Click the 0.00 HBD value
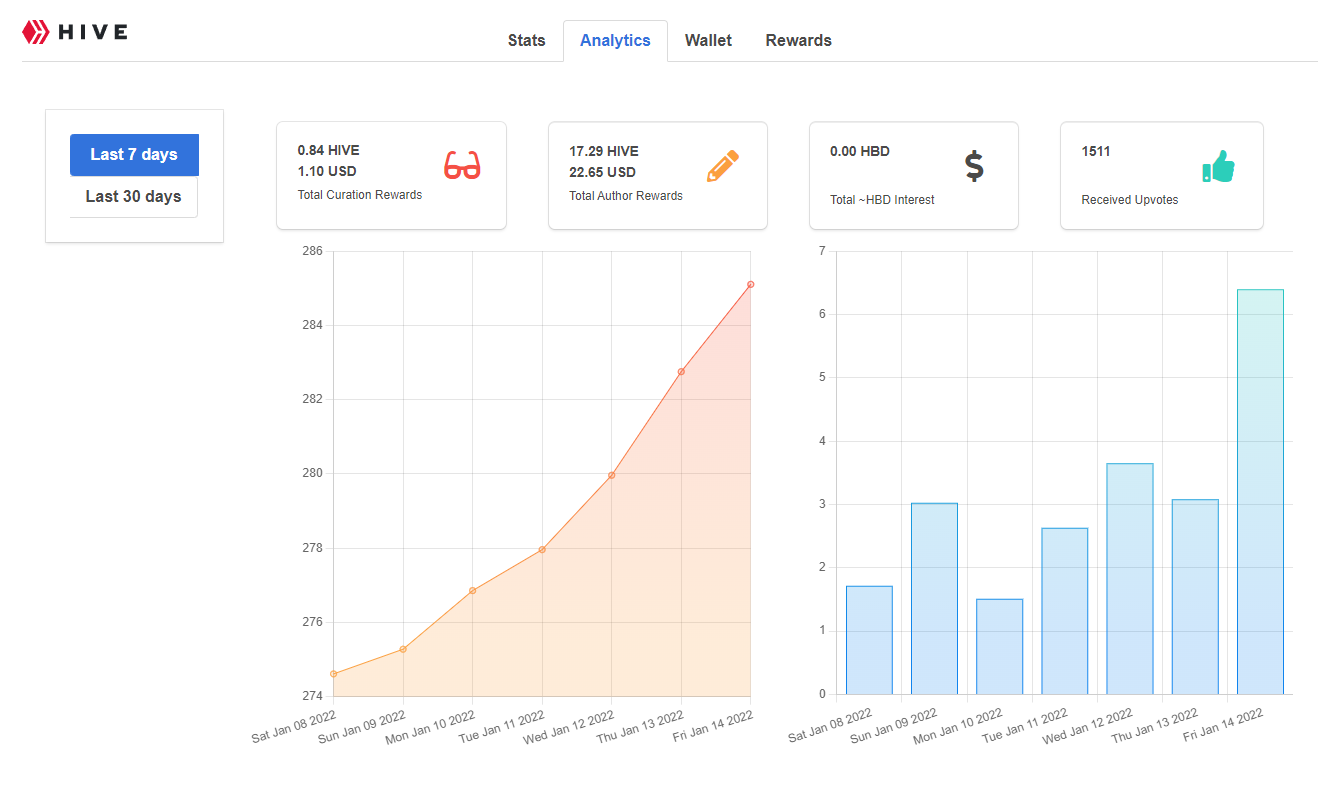The image size is (1339, 798). point(860,152)
